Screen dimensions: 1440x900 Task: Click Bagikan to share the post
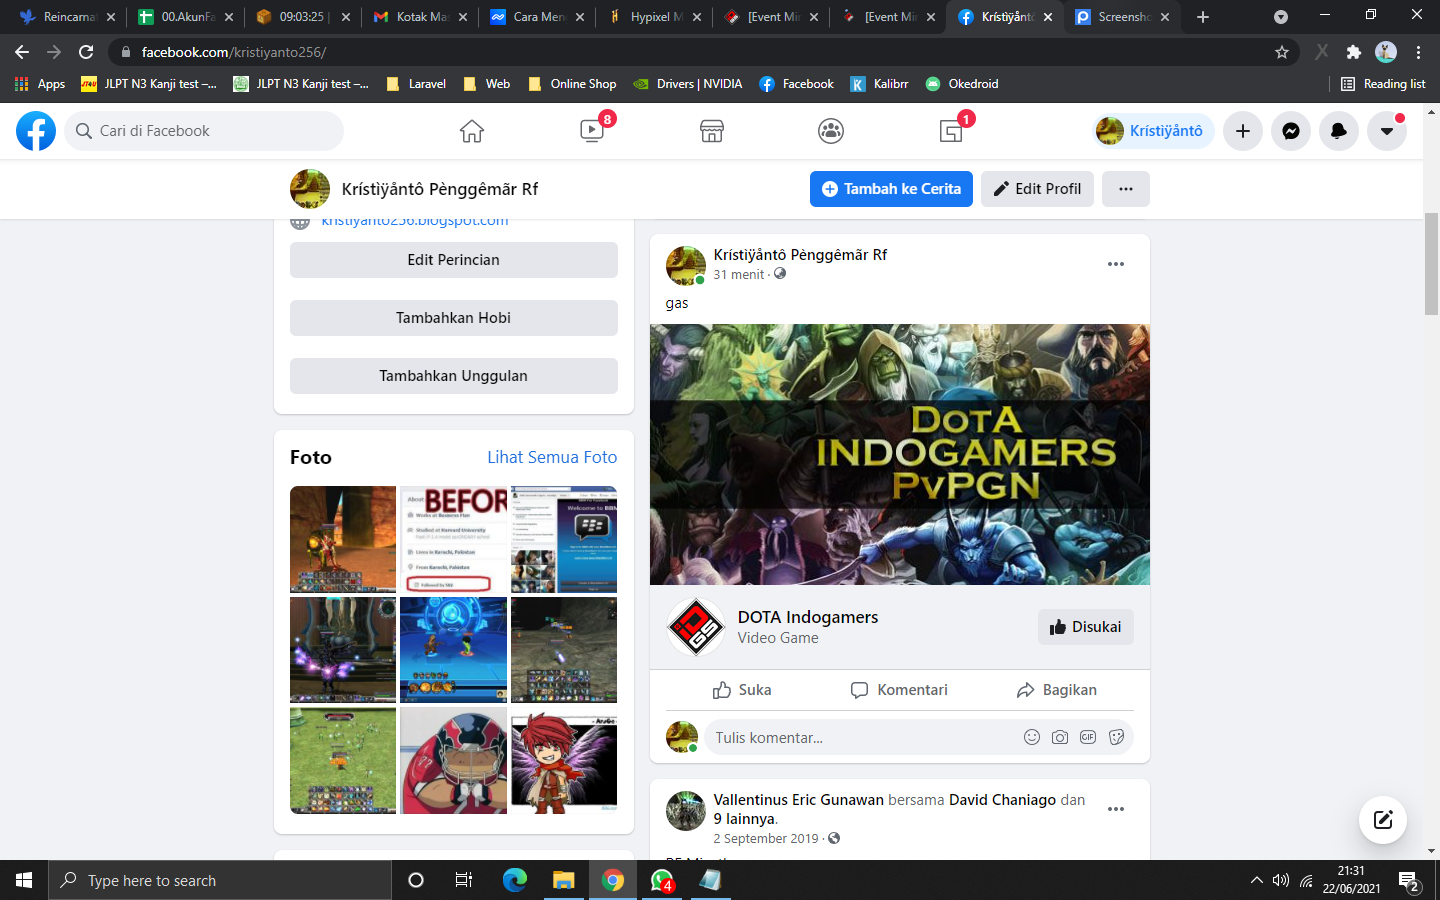tap(1057, 690)
